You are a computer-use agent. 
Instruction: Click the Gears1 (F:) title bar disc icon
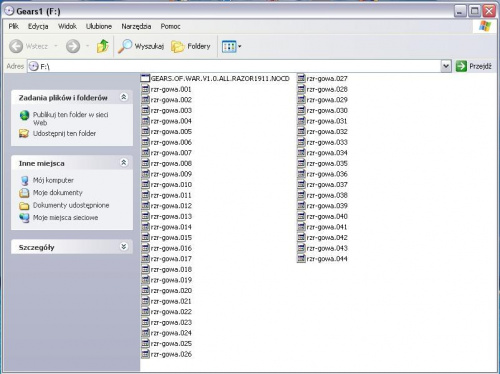pyautogui.click(x=9, y=11)
